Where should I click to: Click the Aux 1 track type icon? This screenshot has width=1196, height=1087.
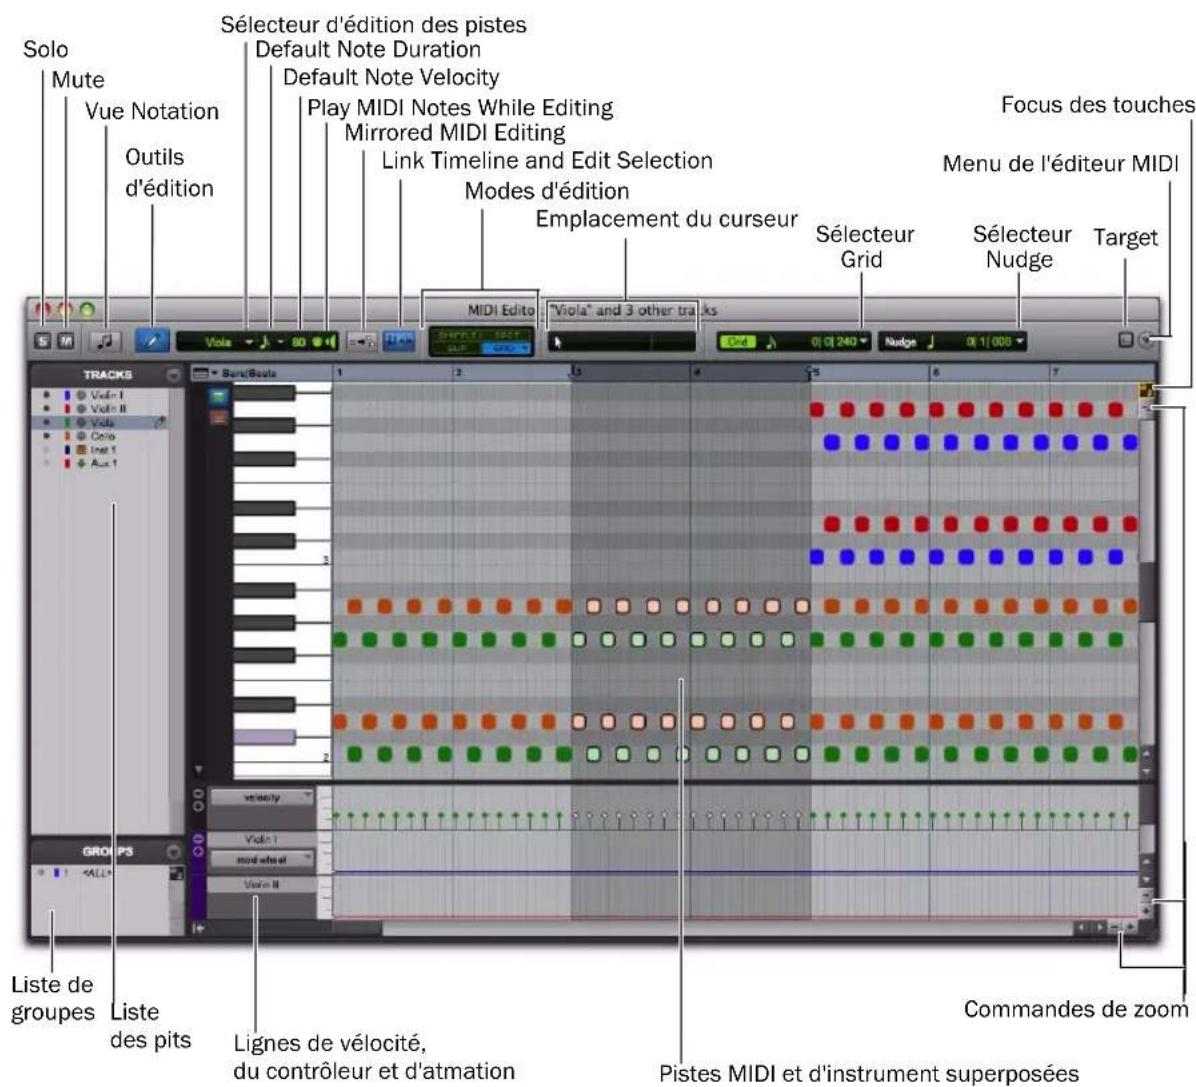tap(81, 463)
